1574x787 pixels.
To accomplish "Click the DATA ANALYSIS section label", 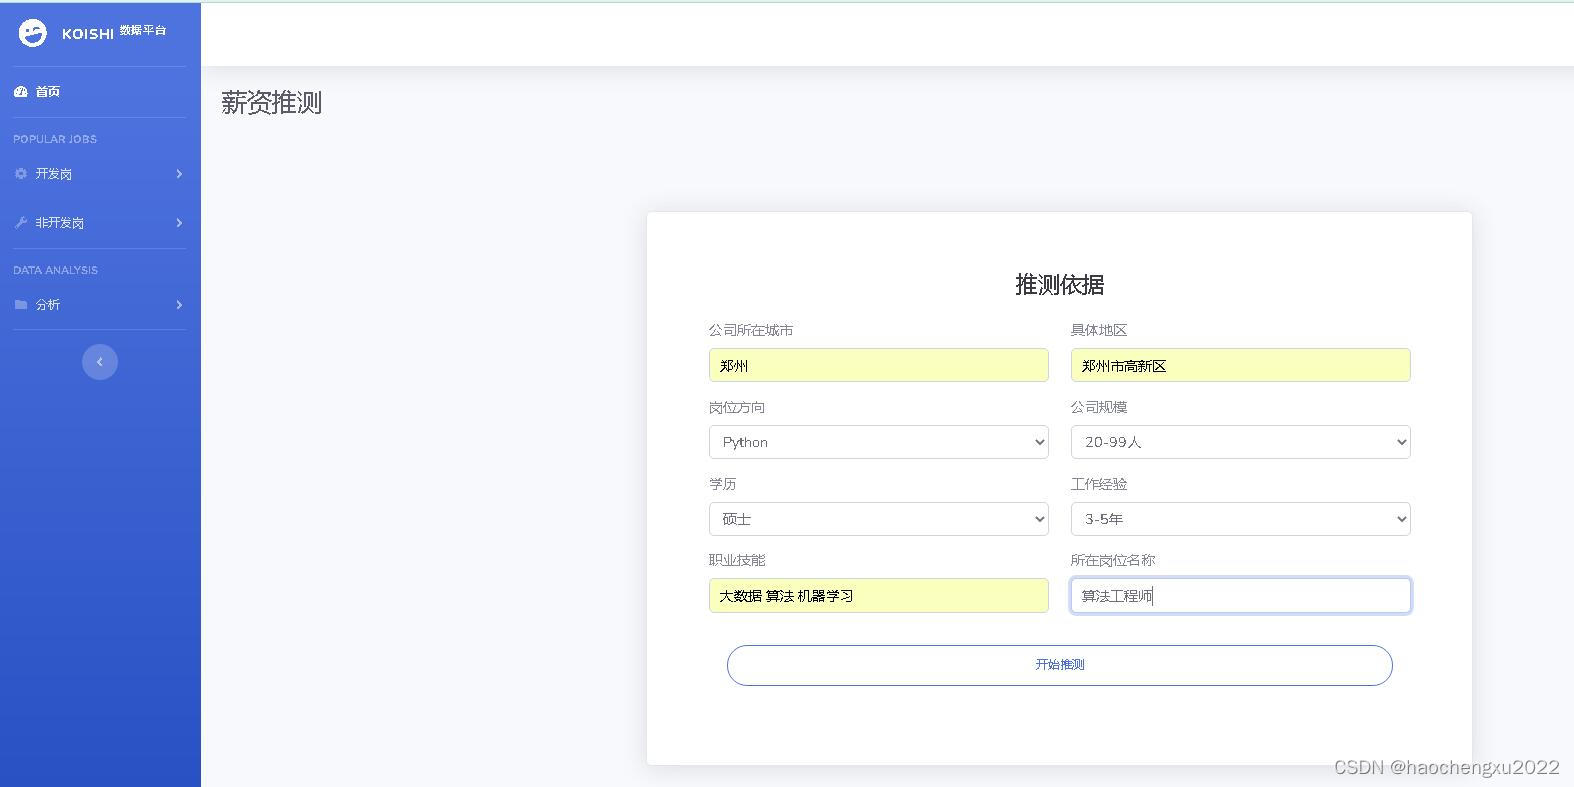I will (x=56, y=270).
